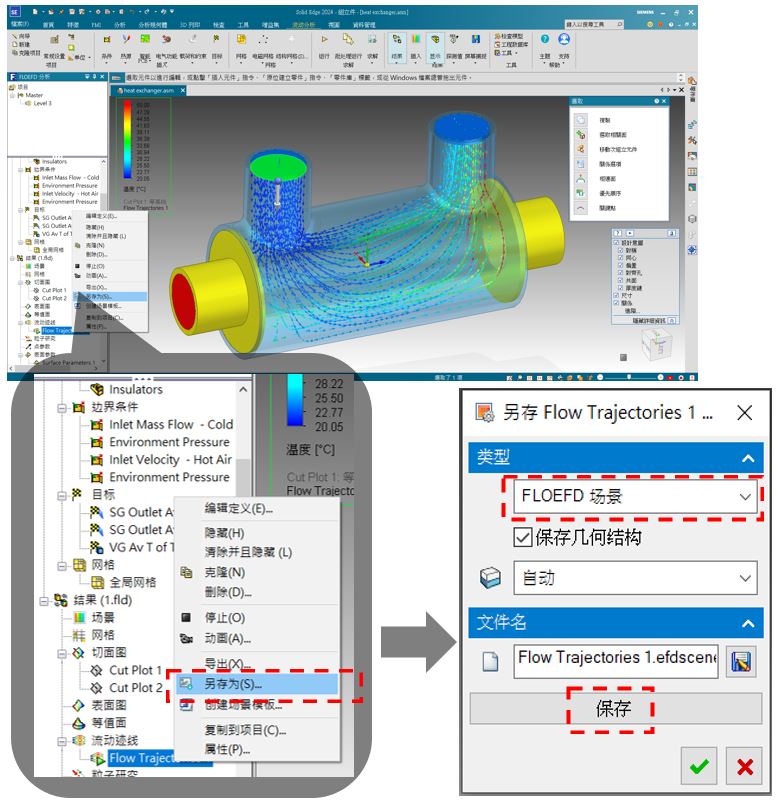
Task: Click the 支持 support user icon
Action: point(564,39)
